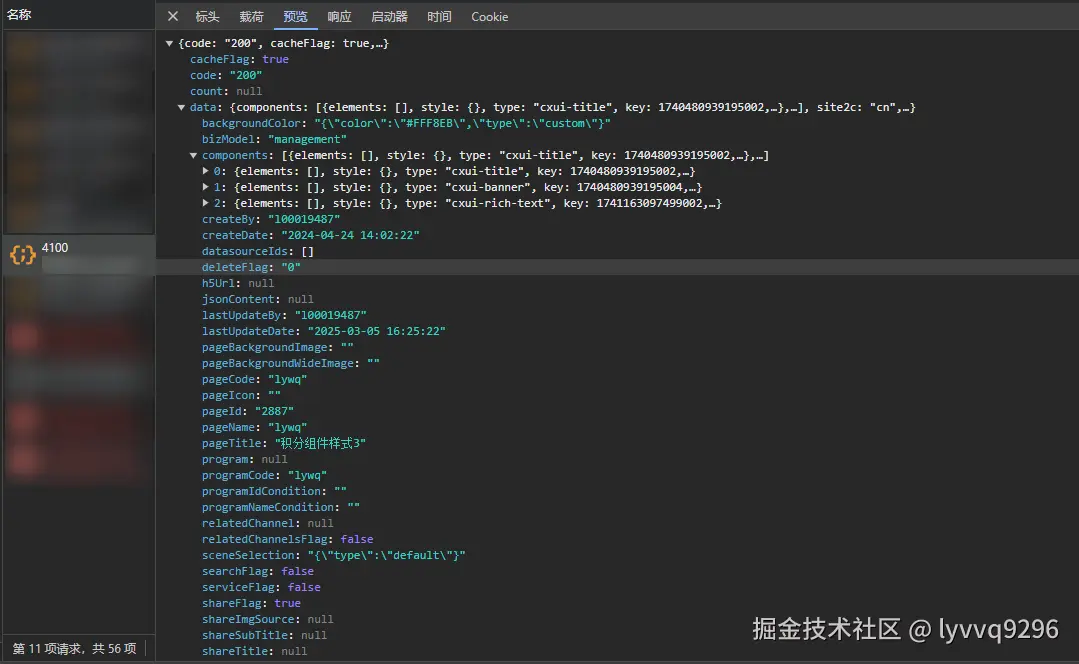The image size is (1079, 664).
Task: Collapse the root JSON object
Action: (169, 43)
